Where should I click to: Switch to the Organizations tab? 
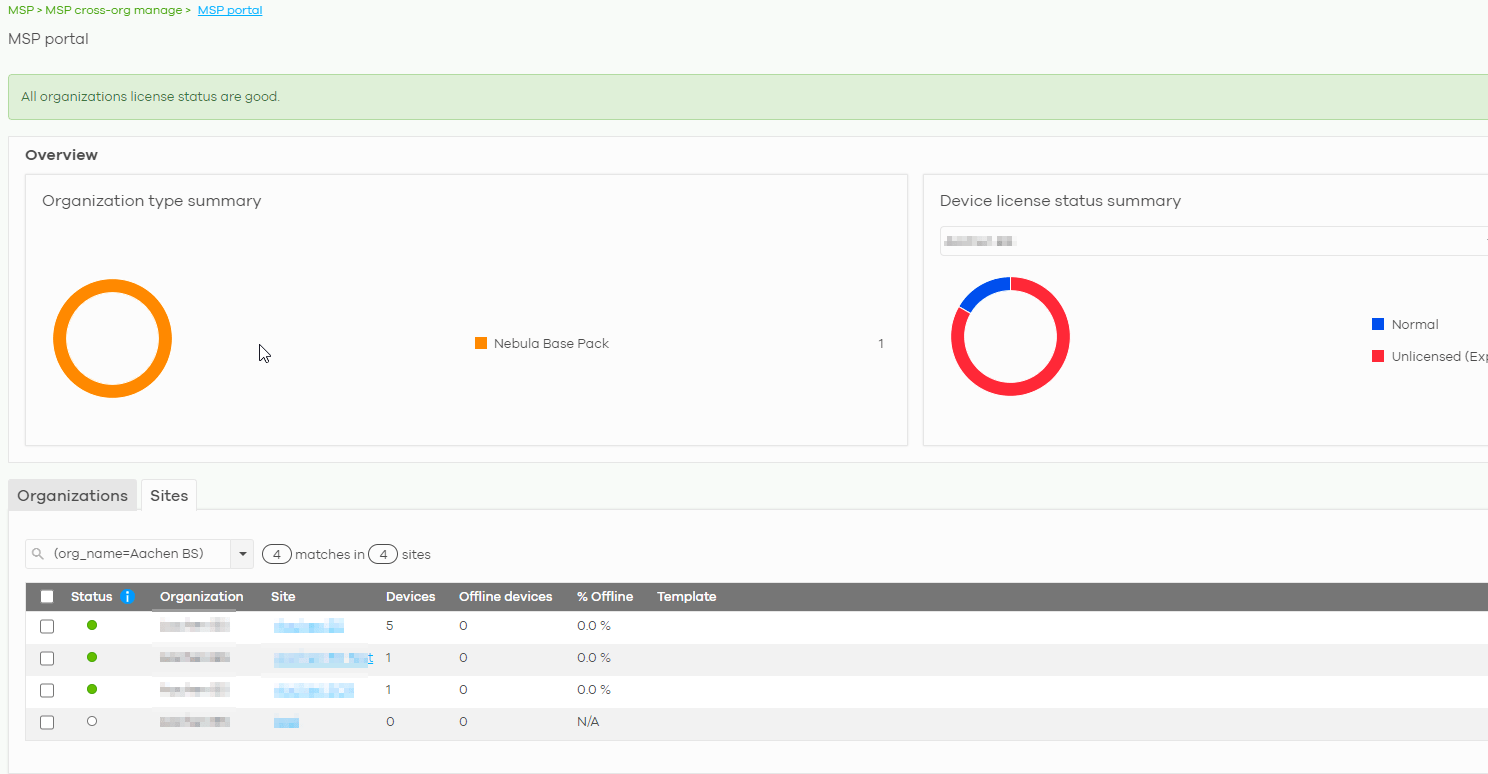click(x=72, y=494)
